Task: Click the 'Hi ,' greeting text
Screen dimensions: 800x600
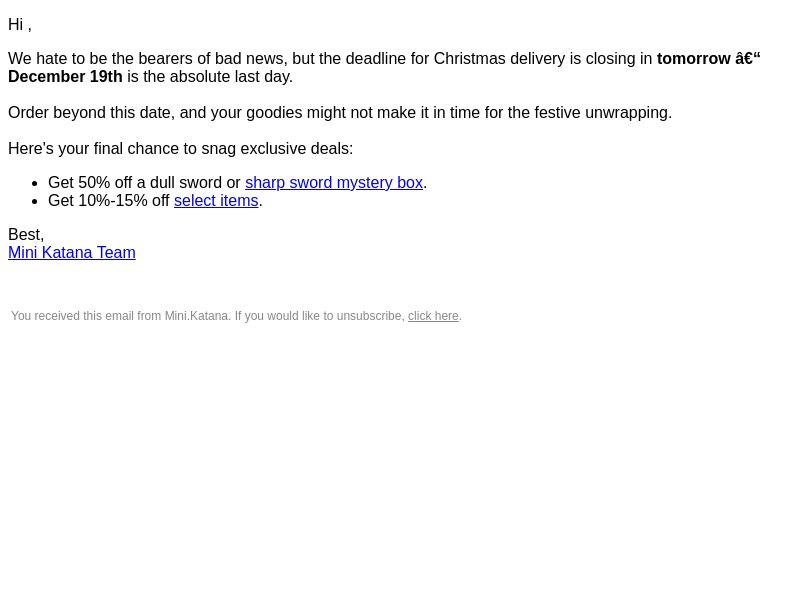Action: tap(20, 24)
